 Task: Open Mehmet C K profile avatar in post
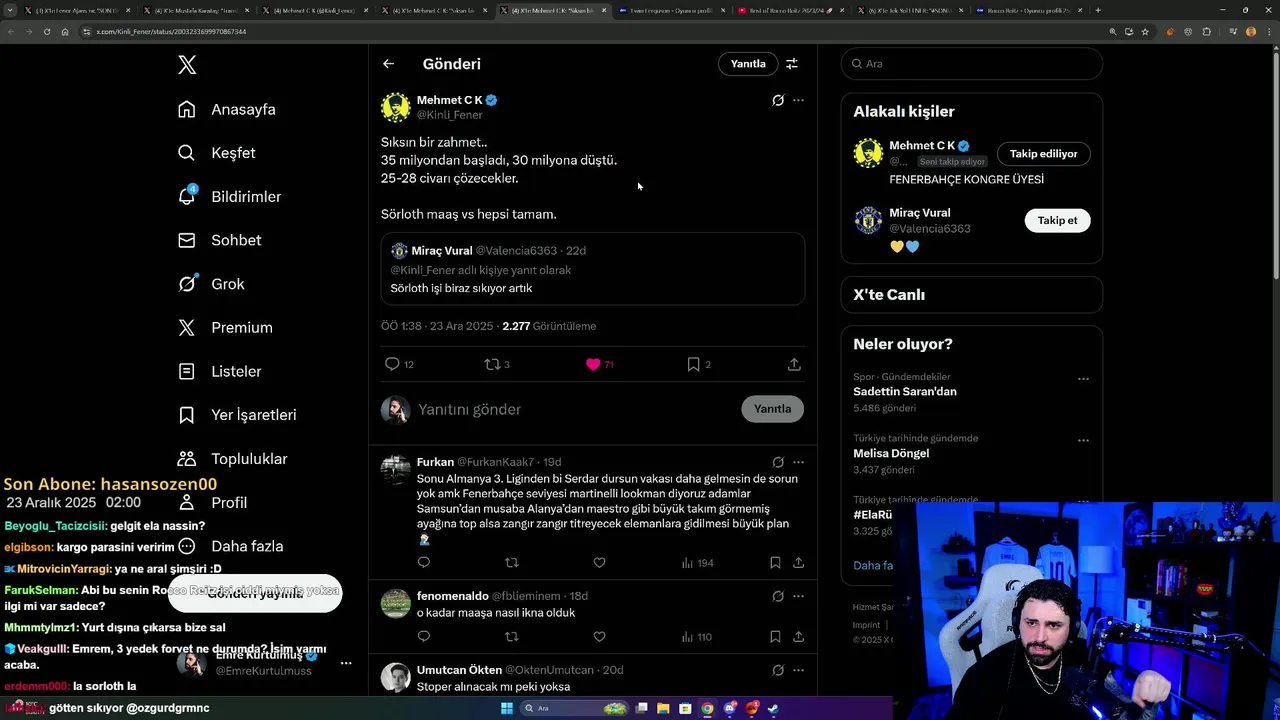click(x=396, y=107)
